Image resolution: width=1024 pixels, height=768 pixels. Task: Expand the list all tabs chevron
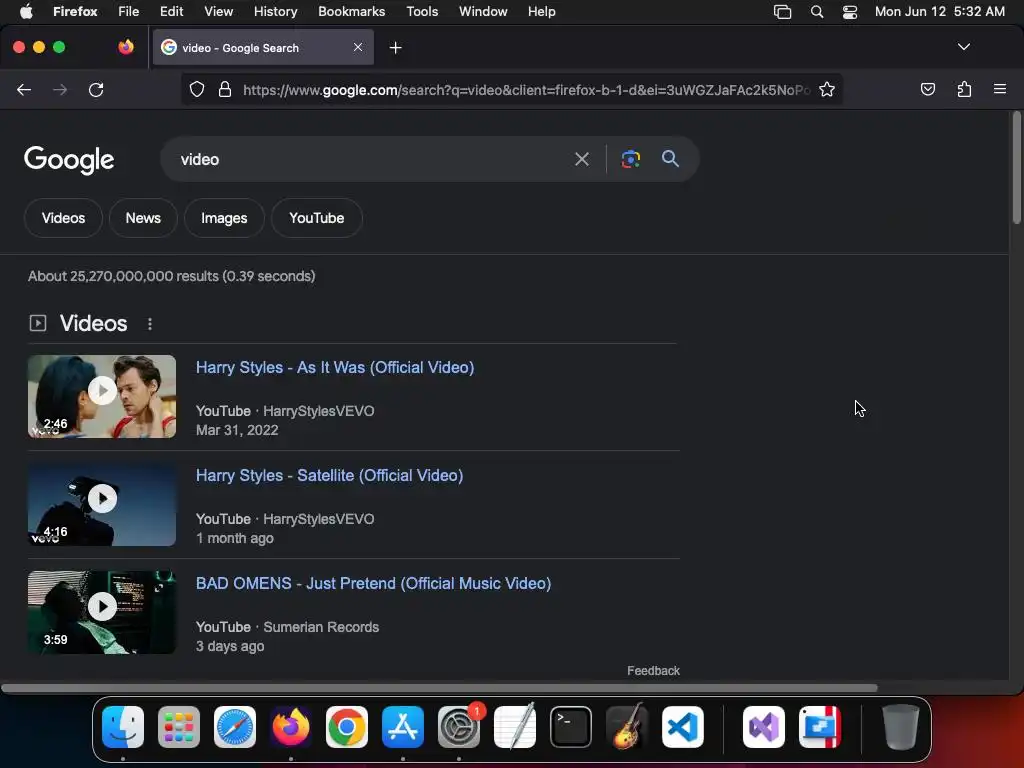tap(963, 47)
